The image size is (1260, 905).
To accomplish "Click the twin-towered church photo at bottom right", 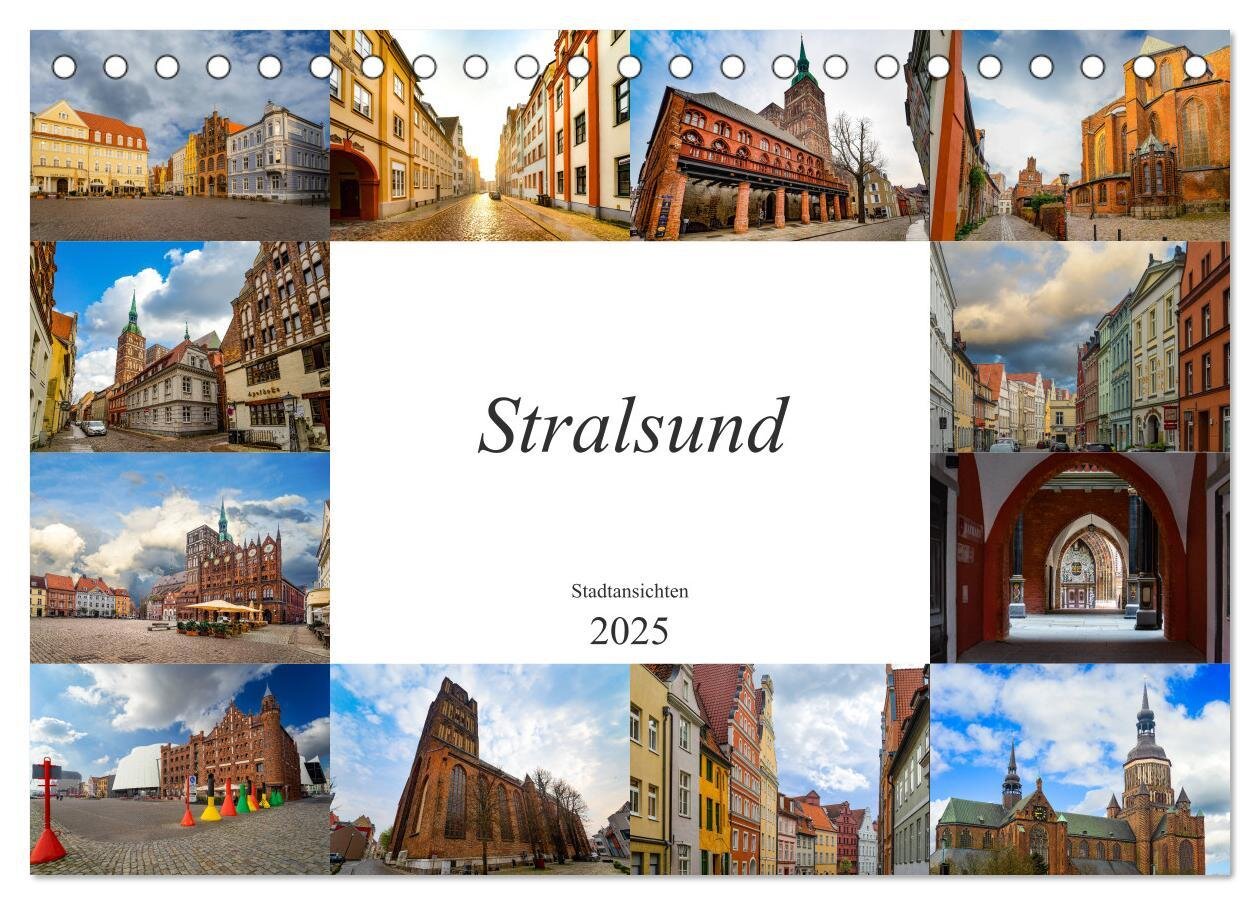I will 1080,769.
